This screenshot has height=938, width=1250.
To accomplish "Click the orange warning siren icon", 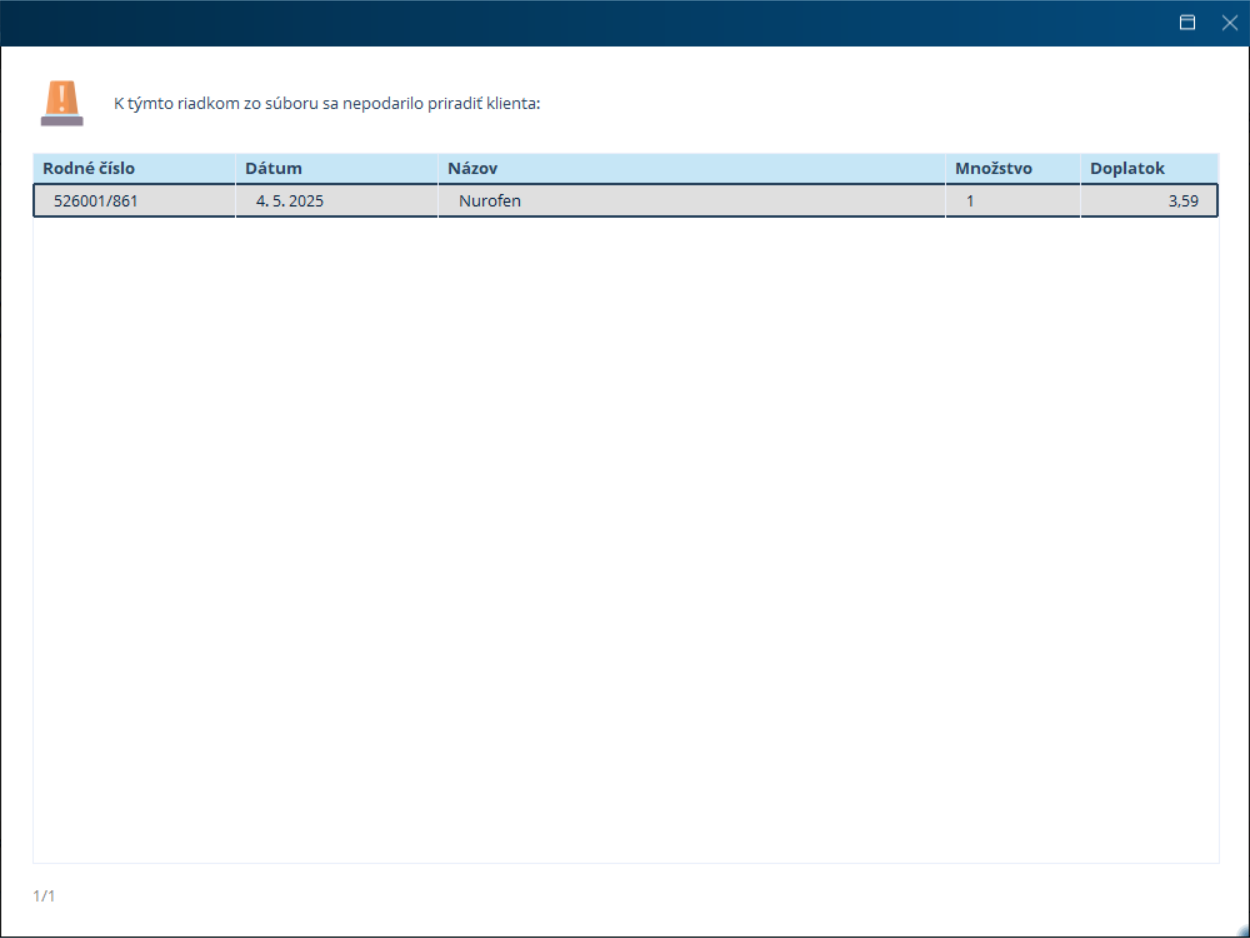I will point(62,104).
